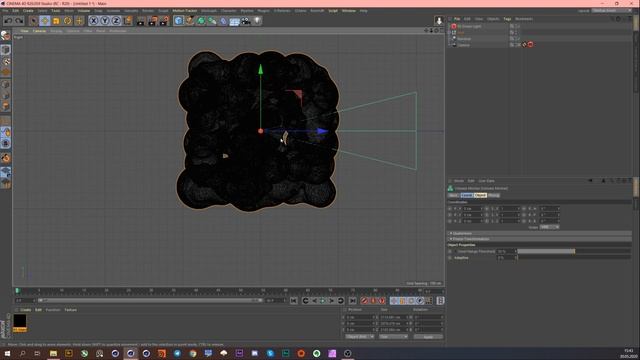This screenshot has width=640, height=360.
Task: Select the Live Selection tool
Action: tap(33, 20)
